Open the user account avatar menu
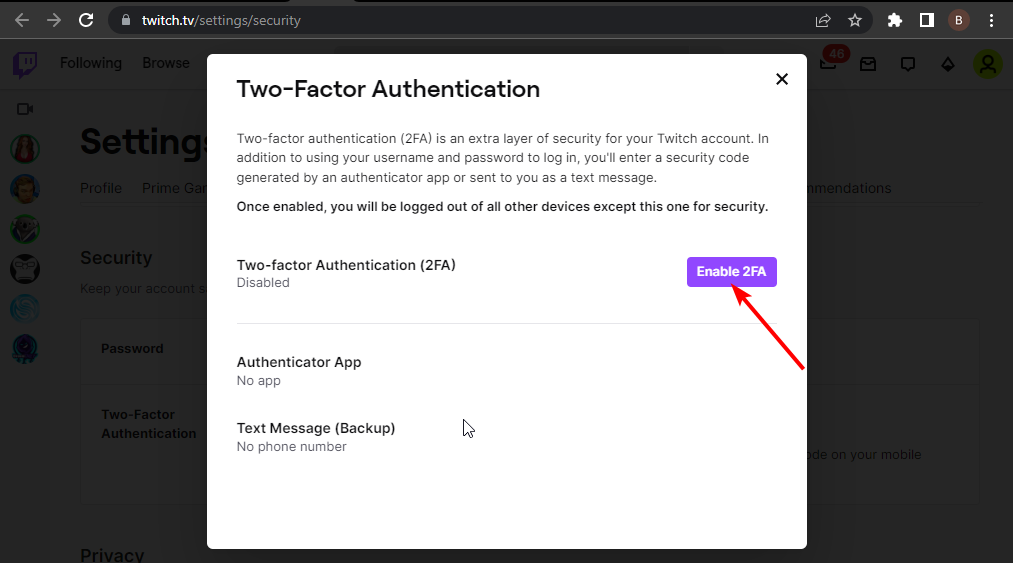The height and width of the screenshot is (563, 1013). coord(988,64)
